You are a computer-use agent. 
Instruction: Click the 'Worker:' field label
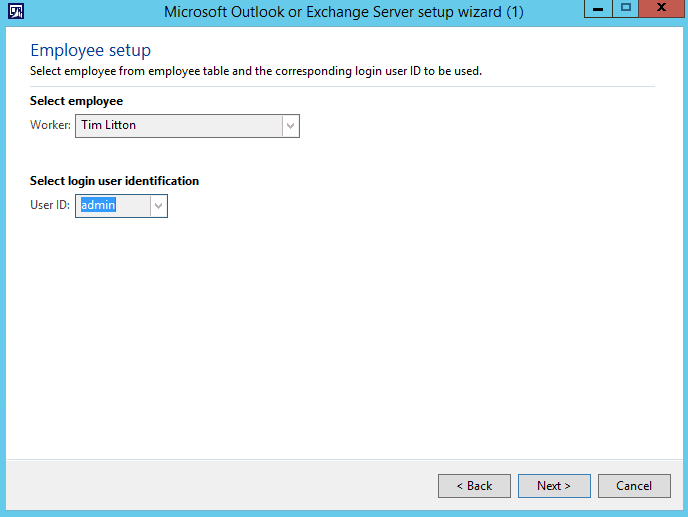coord(50,125)
